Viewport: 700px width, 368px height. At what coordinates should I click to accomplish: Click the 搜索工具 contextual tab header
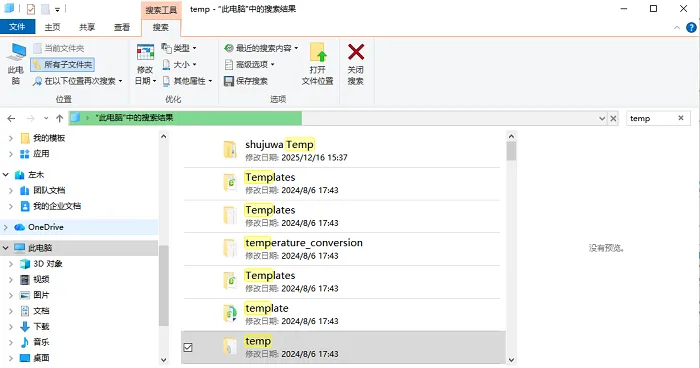coord(161,10)
